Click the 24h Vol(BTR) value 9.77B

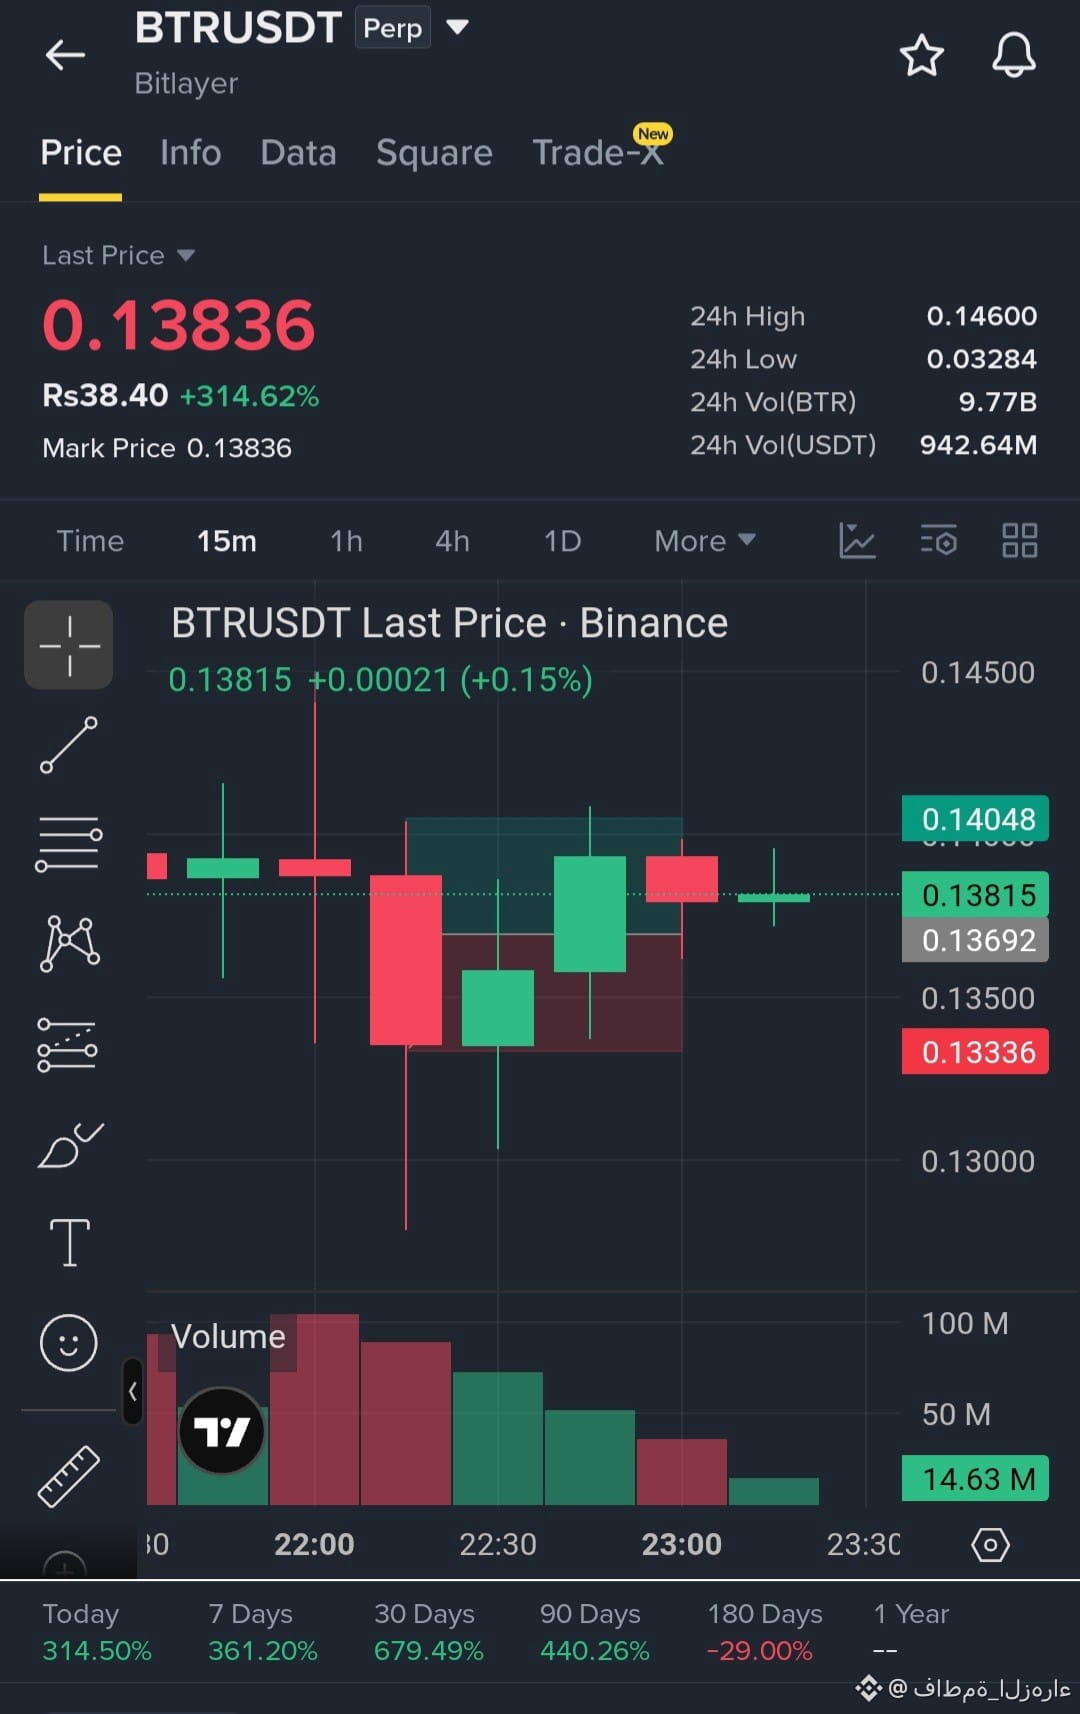997,402
